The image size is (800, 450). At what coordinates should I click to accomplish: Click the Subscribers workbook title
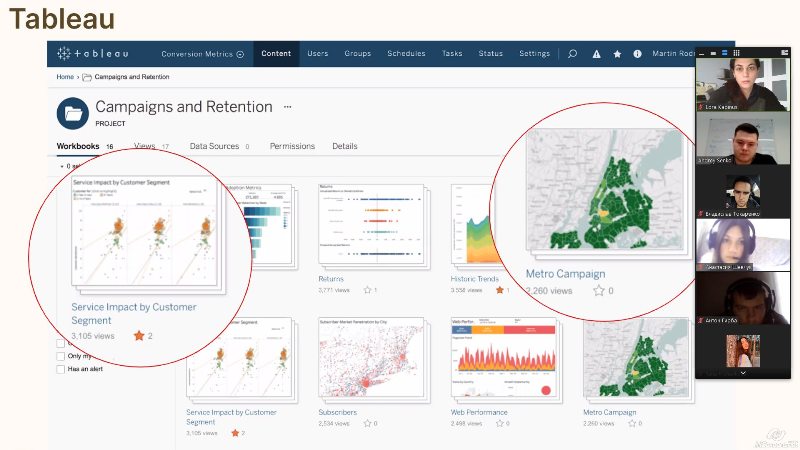tap(338, 412)
